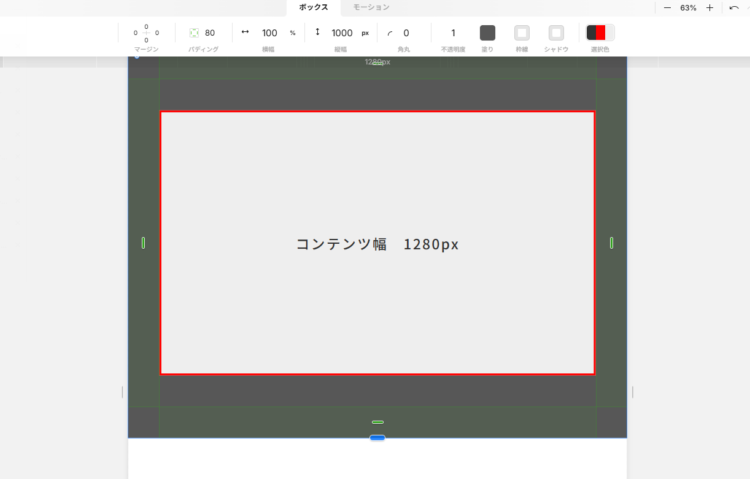Open the シャドウ shadow swatch

point(556,33)
